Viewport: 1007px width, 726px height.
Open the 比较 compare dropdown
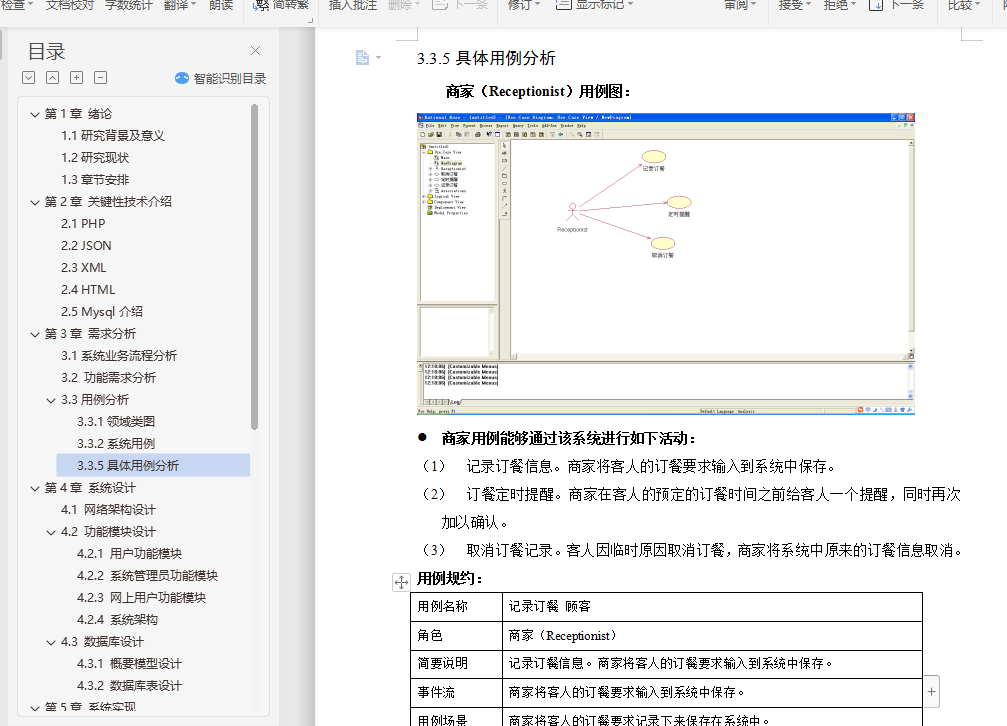point(965,6)
